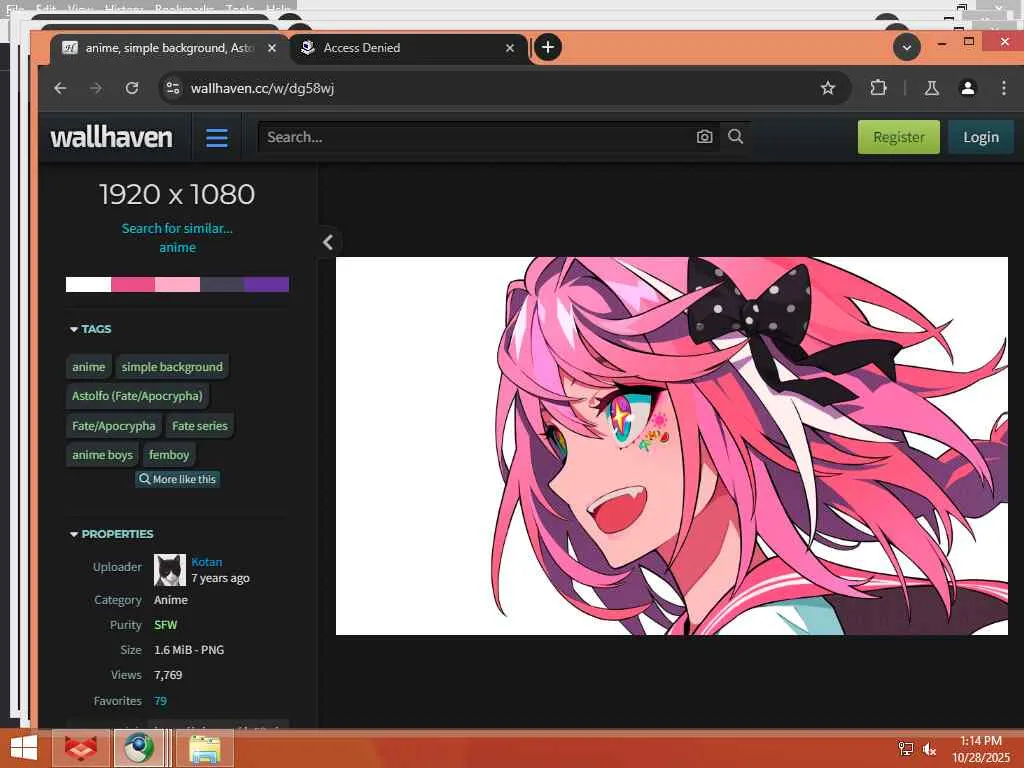Click the pink-haired anime wallpaper image
This screenshot has height=768, width=1024.
click(x=671, y=446)
